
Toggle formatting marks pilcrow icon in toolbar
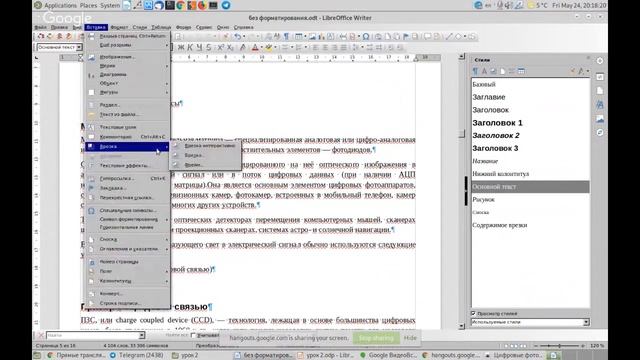pos(286,37)
